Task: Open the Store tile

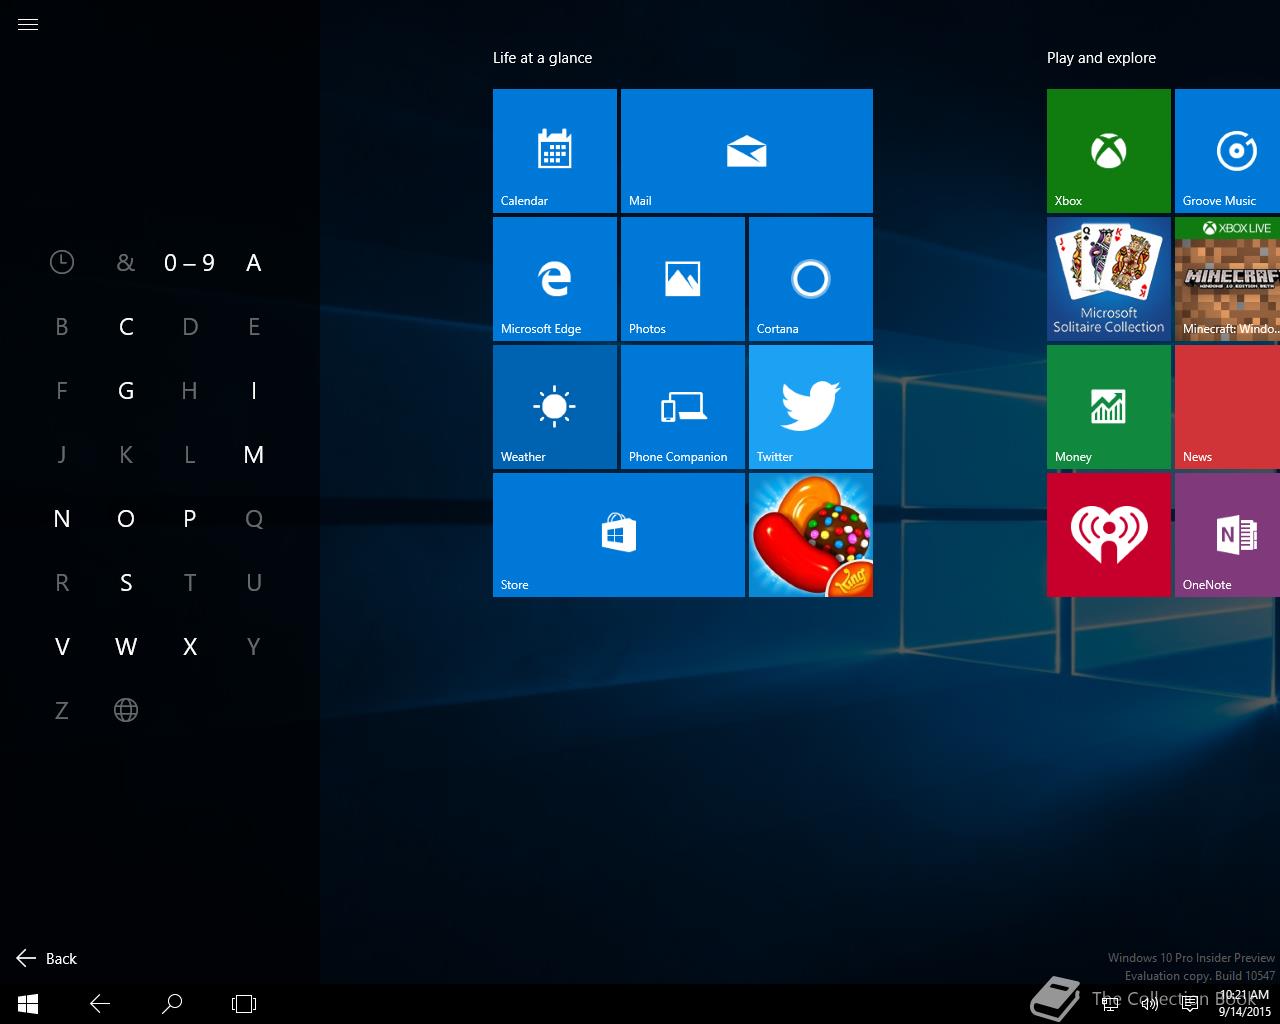Action: click(x=619, y=535)
